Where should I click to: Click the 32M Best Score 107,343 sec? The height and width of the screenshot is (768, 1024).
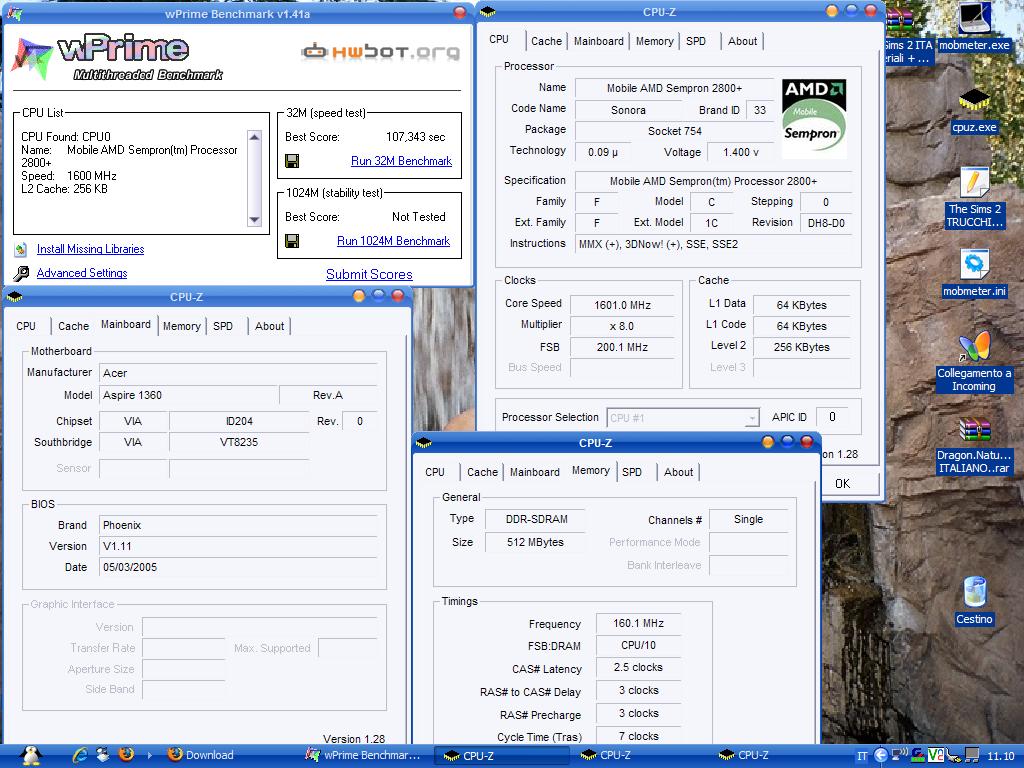(415, 137)
